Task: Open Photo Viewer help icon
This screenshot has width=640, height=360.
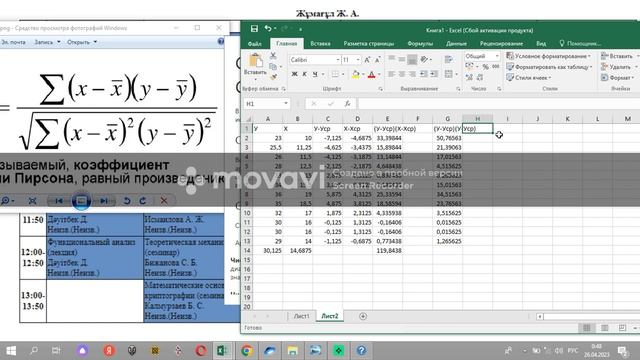Action: tap(221, 41)
